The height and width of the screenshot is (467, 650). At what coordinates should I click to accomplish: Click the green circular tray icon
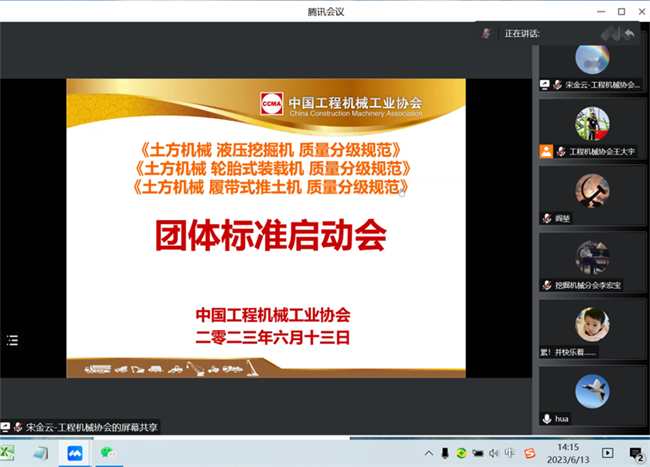(x=461, y=453)
